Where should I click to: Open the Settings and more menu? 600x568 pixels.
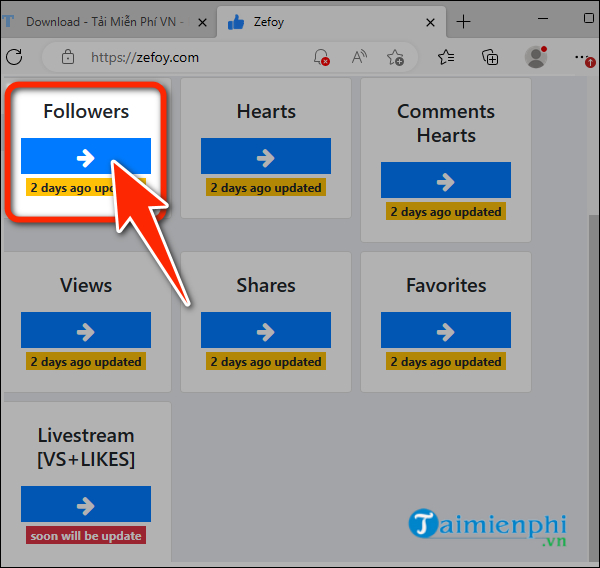[583, 57]
